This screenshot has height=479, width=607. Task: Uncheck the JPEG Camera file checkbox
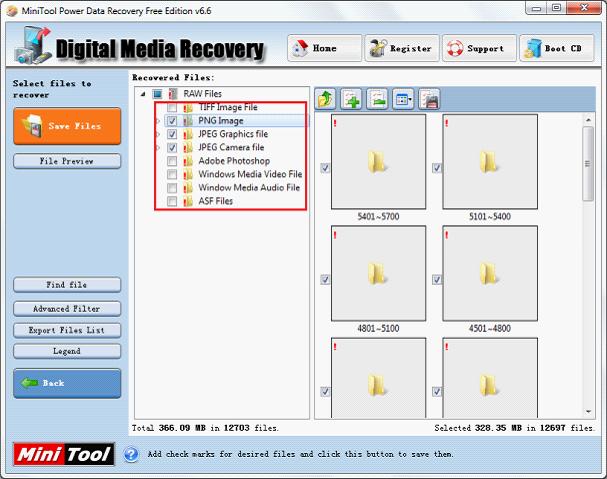point(172,148)
